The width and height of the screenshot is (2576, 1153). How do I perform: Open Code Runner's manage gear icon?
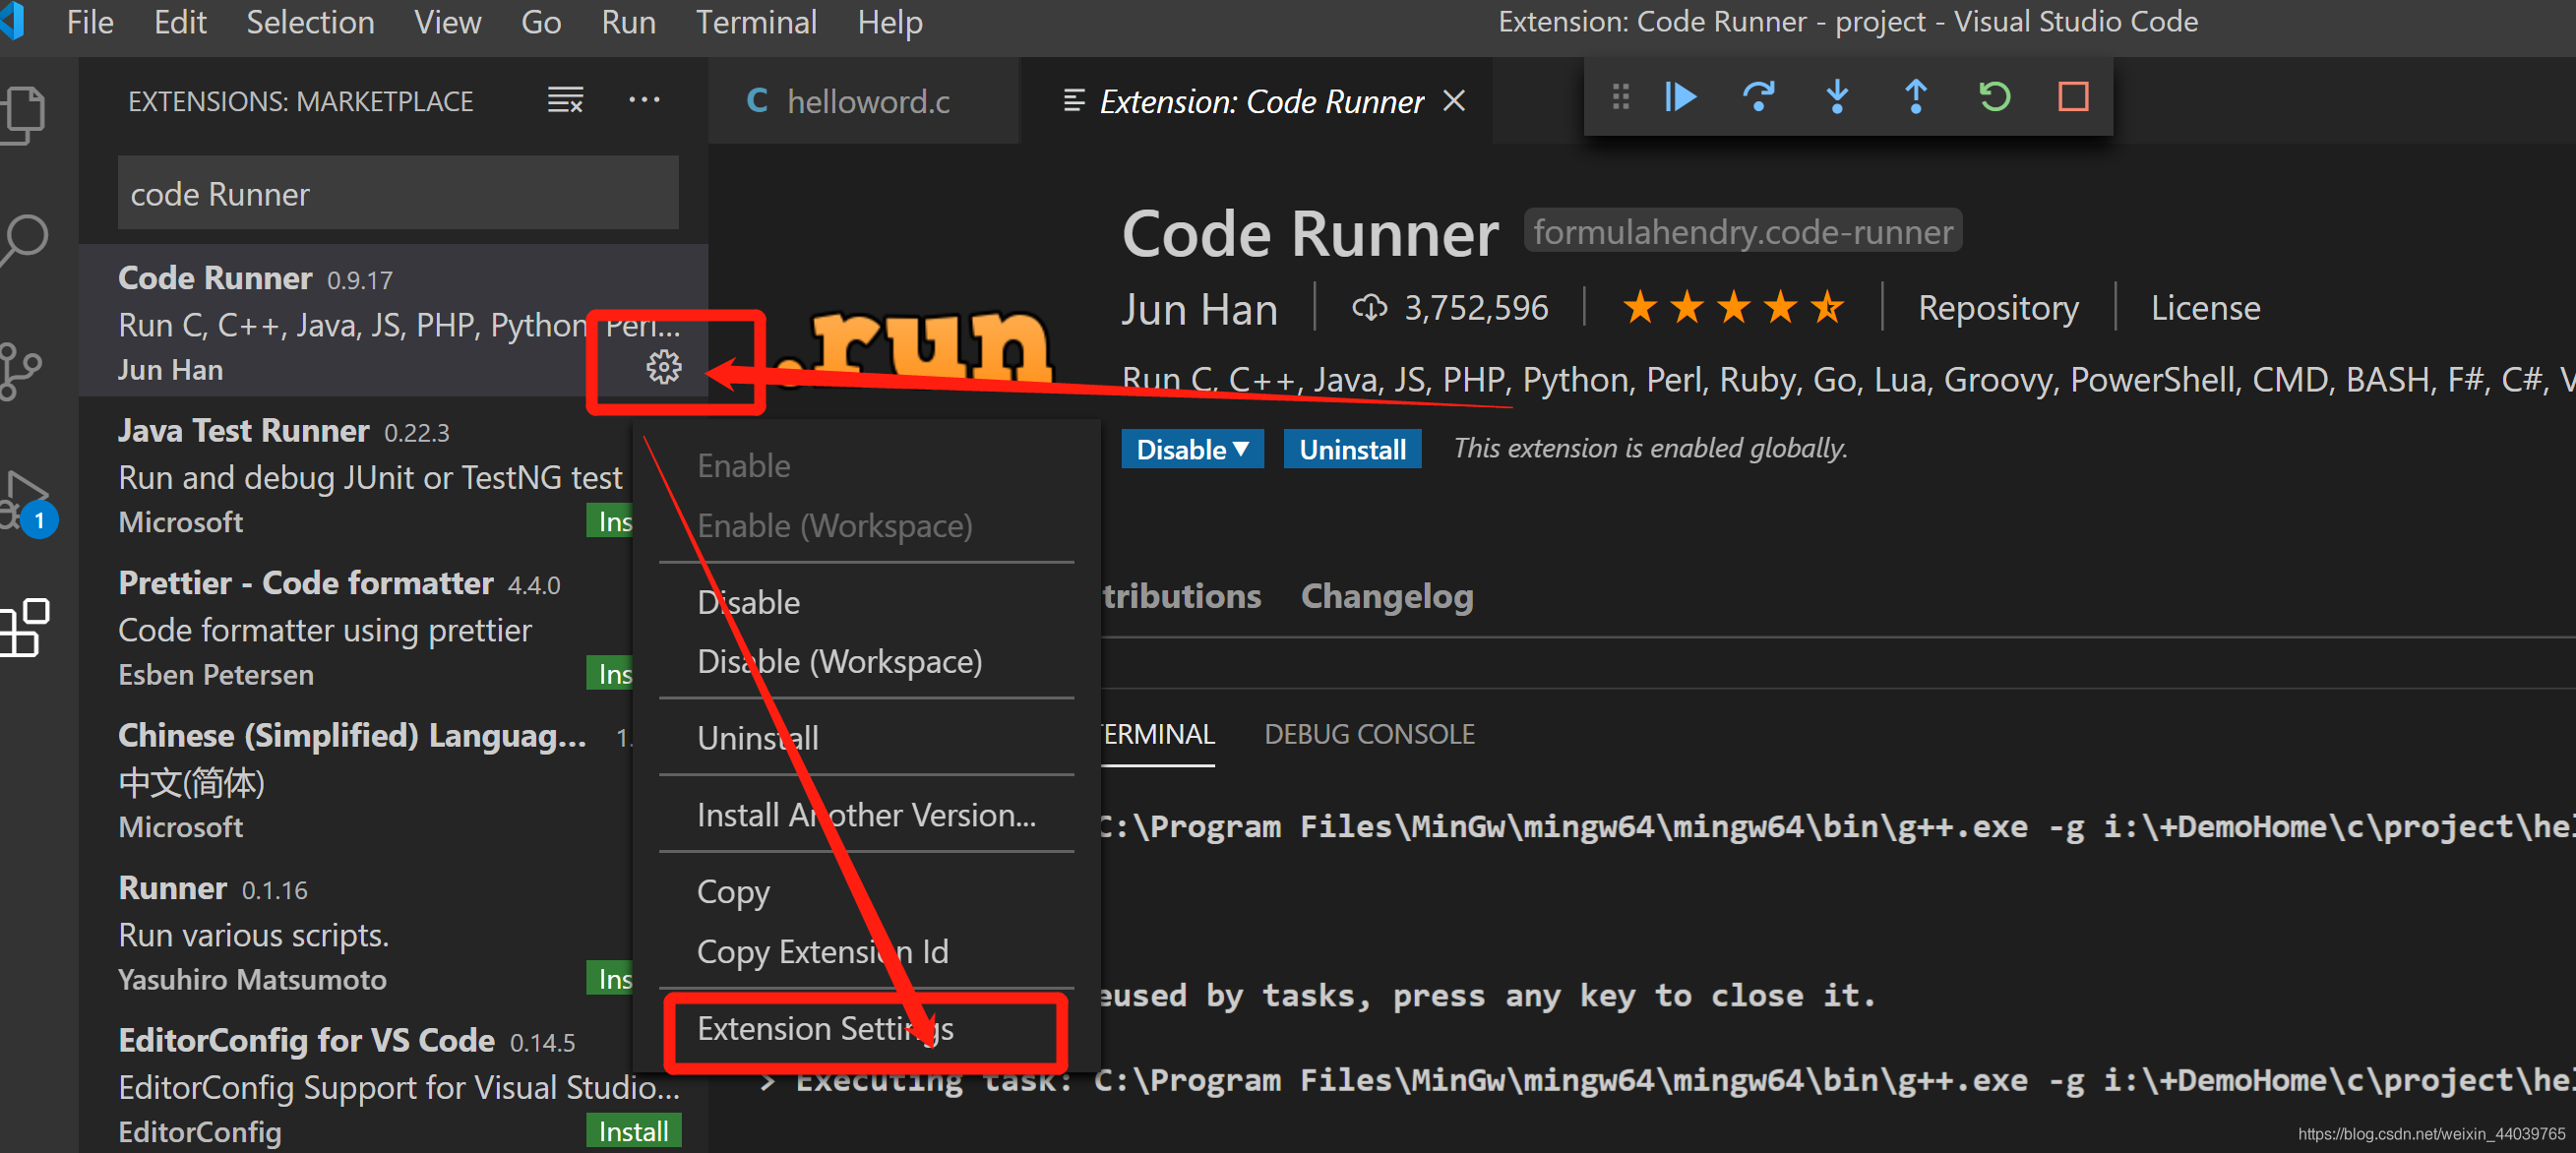tap(664, 368)
